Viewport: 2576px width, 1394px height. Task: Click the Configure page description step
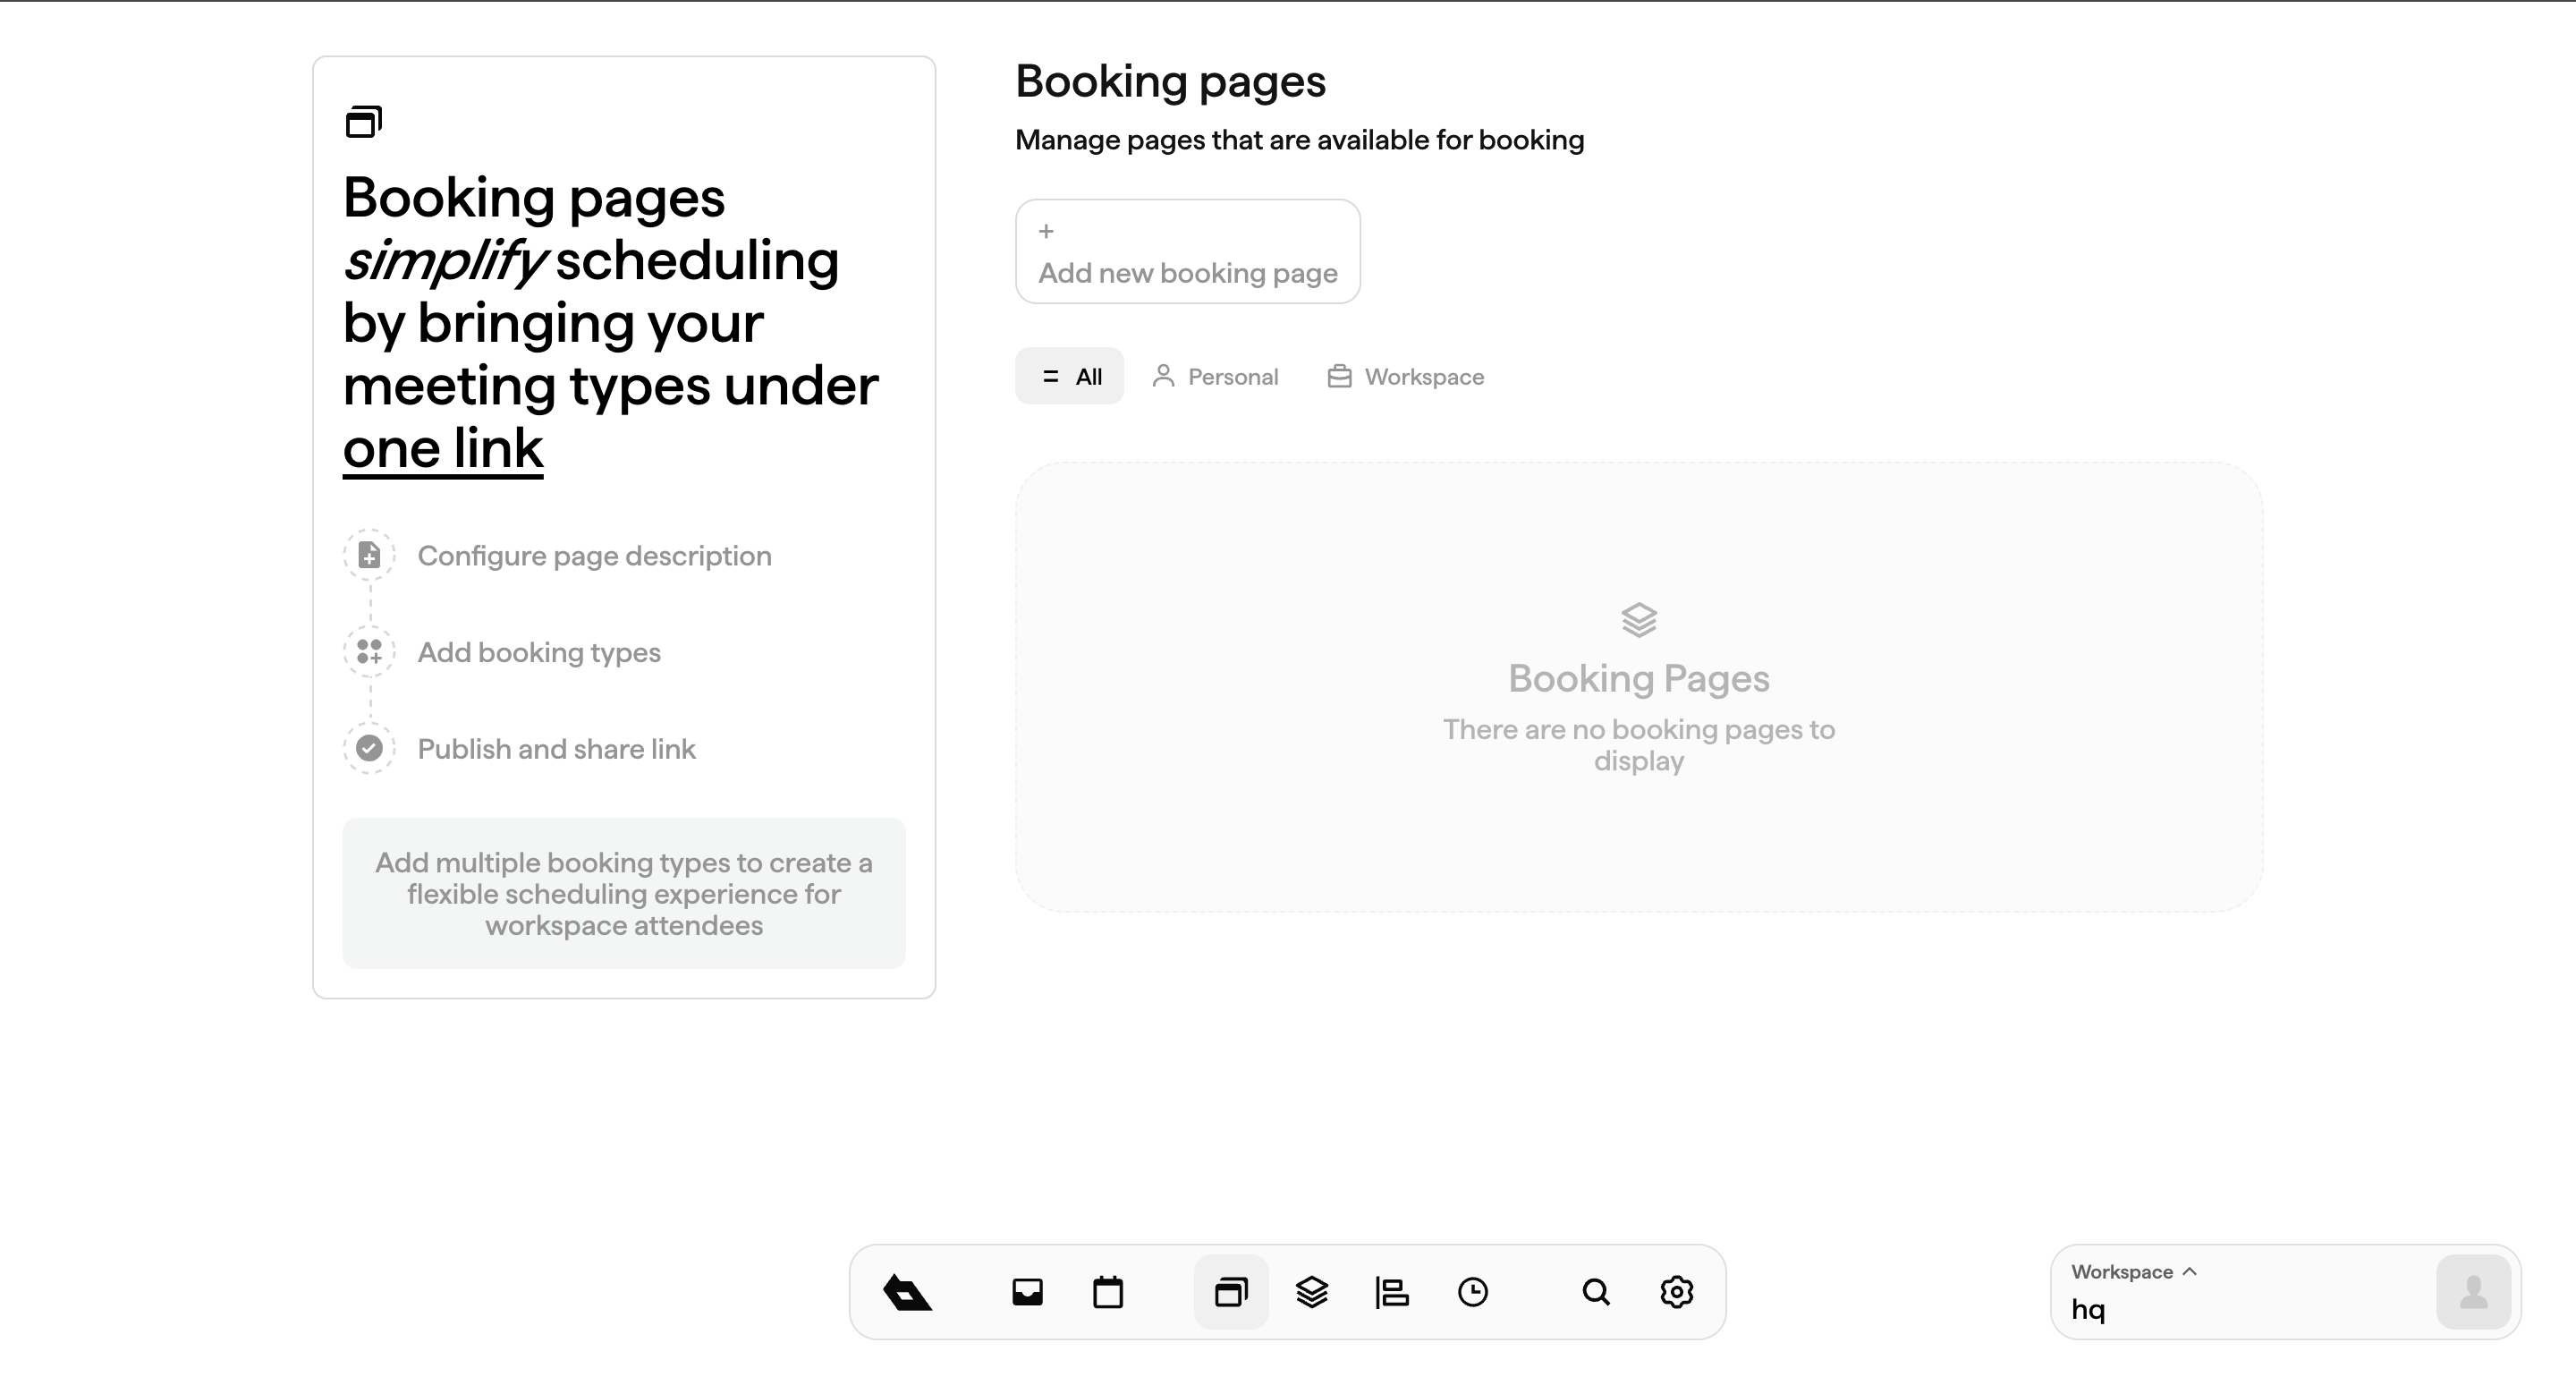[x=594, y=556]
